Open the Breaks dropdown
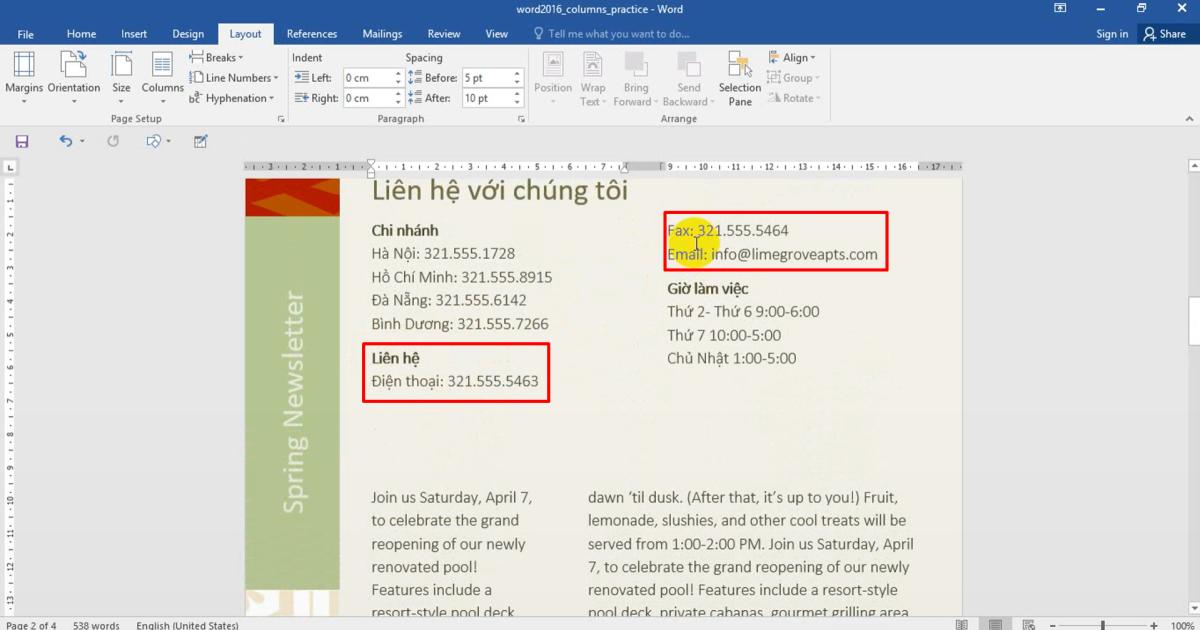This screenshot has height=630, width=1200. (216, 57)
